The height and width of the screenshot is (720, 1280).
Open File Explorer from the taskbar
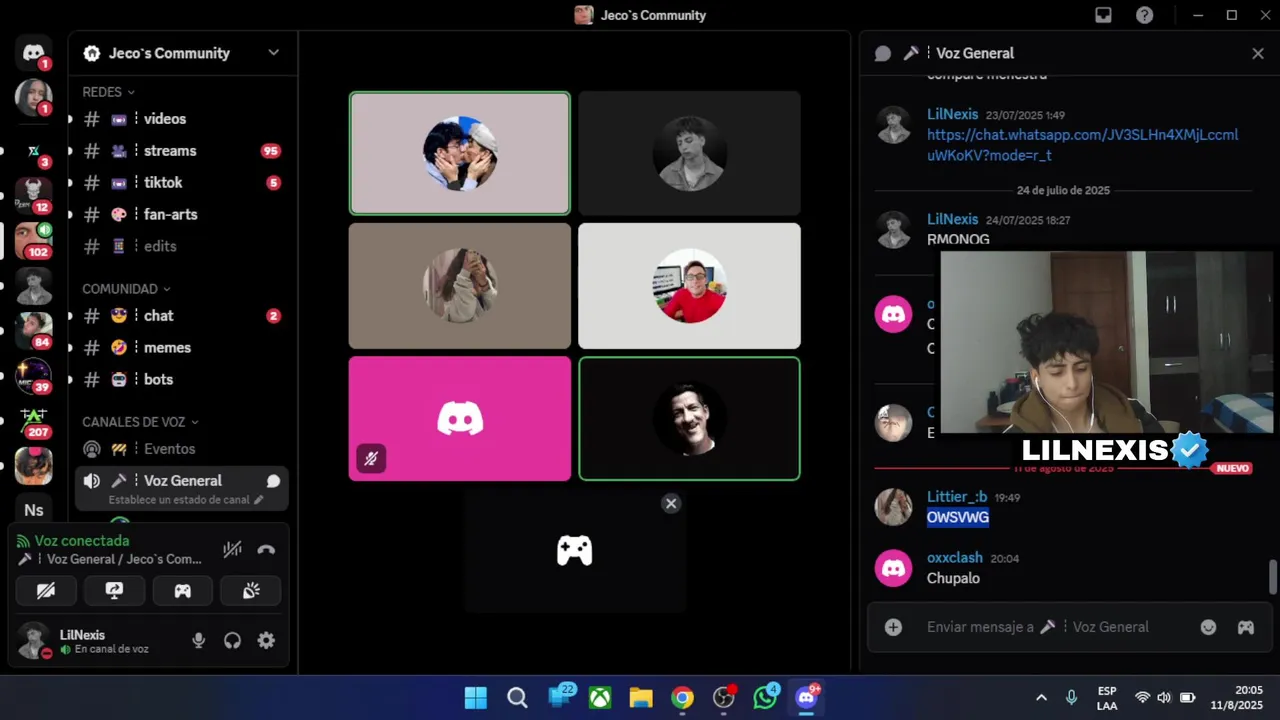(x=641, y=697)
